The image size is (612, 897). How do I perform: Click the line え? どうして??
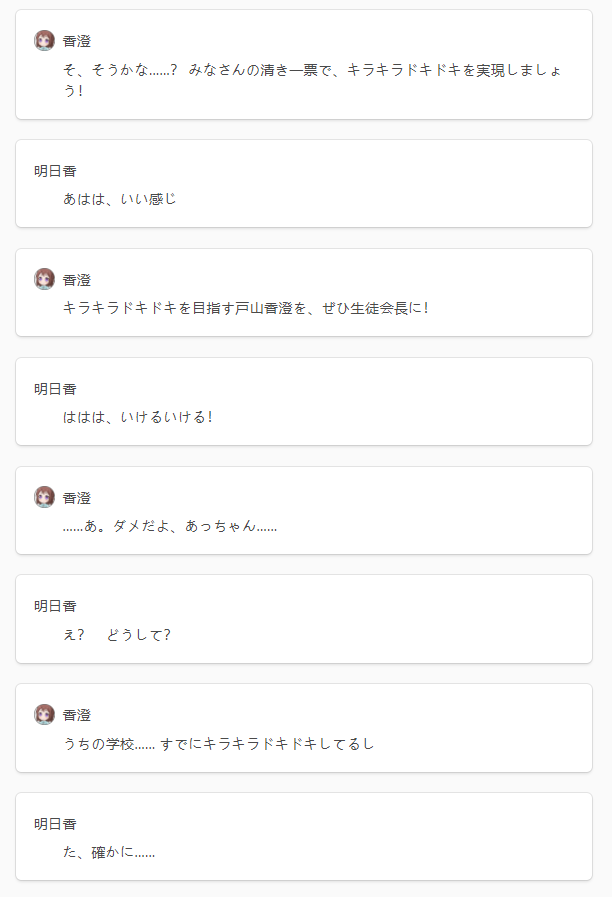click(117, 634)
